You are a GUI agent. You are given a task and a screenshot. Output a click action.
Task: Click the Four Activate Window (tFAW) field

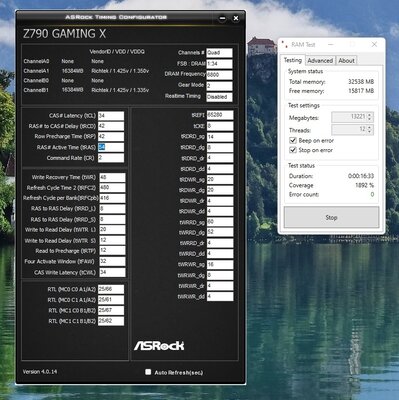click(x=112, y=261)
